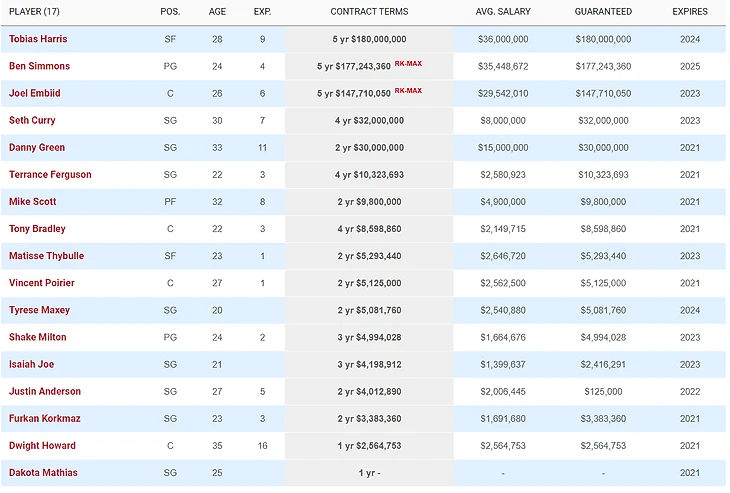This screenshot has width=730, height=493.
Task: Click on Ben Simmons name
Action: pos(39,66)
